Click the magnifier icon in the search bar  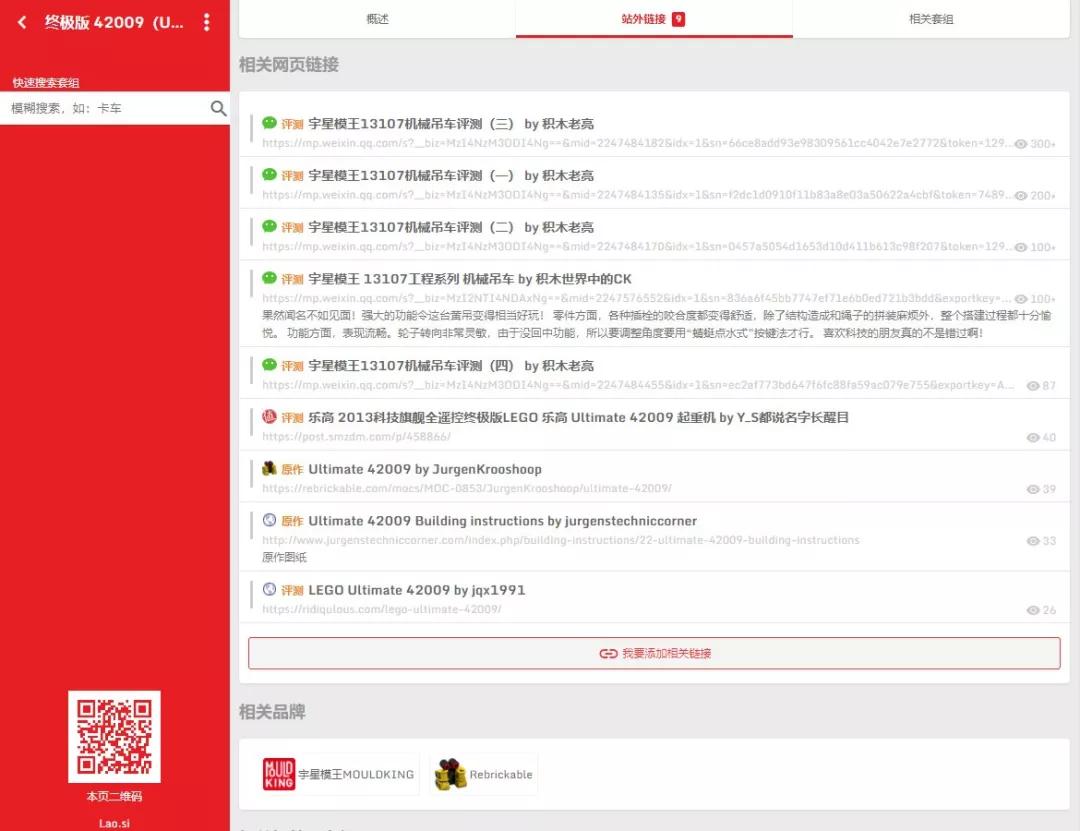click(219, 108)
